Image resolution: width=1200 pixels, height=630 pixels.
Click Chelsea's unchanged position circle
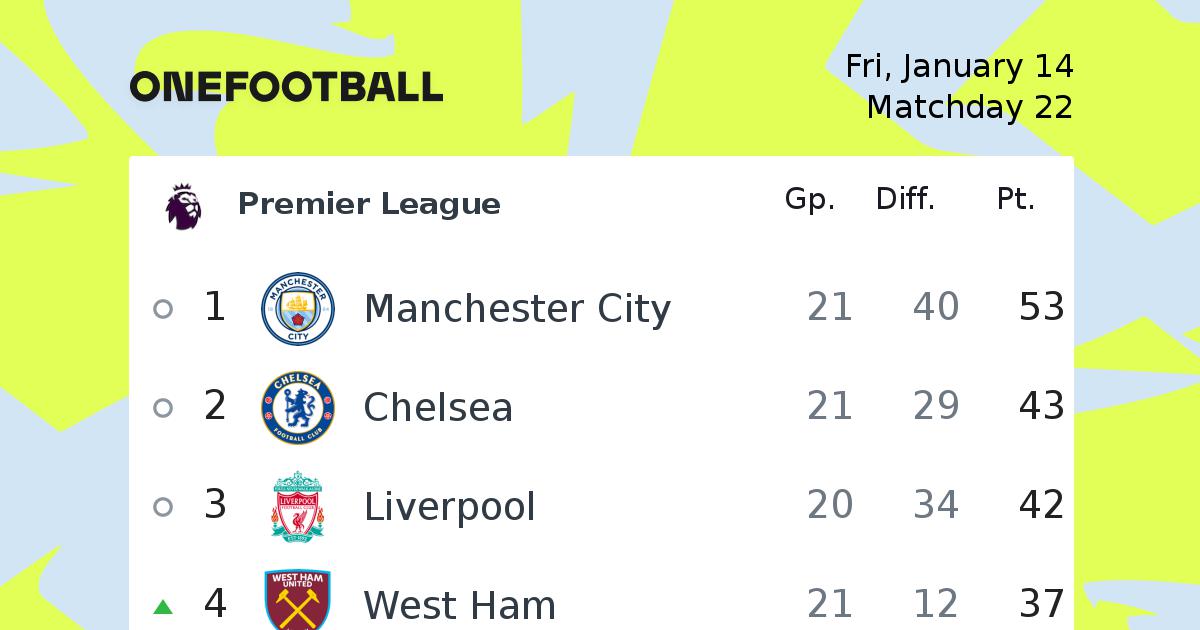(x=163, y=408)
